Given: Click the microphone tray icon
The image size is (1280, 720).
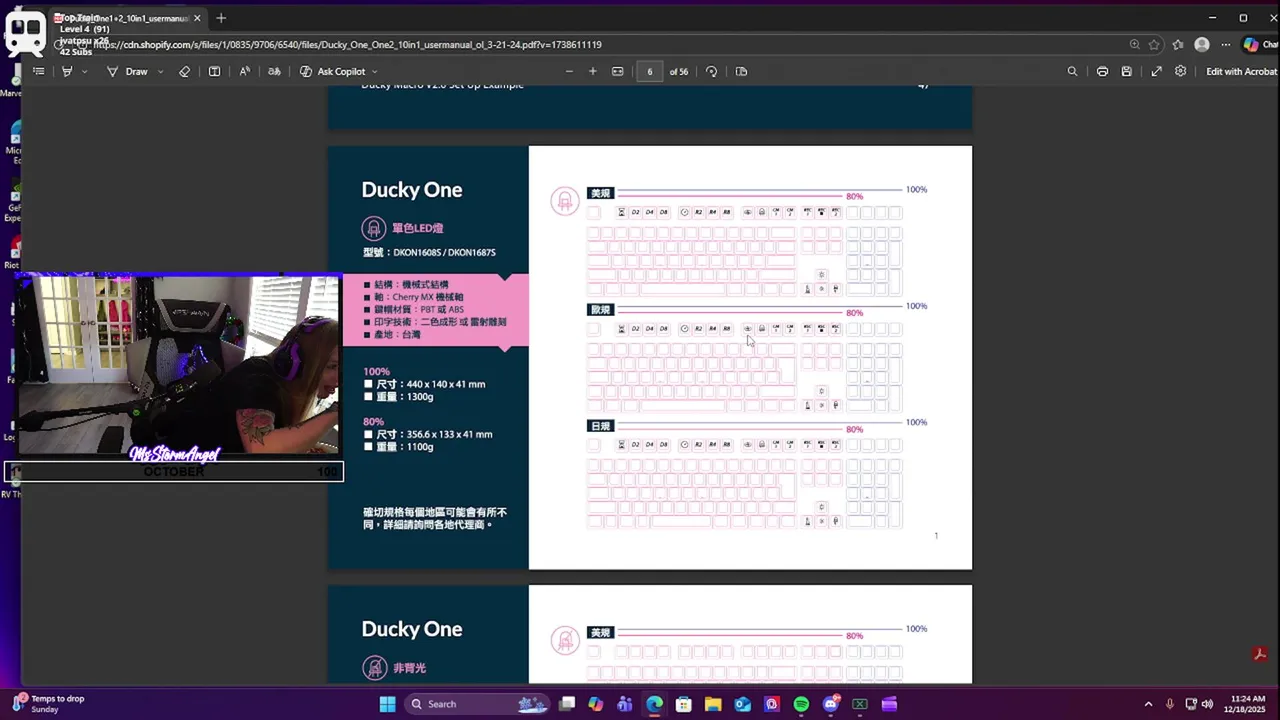Looking at the screenshot, I should coord(1170,704).
